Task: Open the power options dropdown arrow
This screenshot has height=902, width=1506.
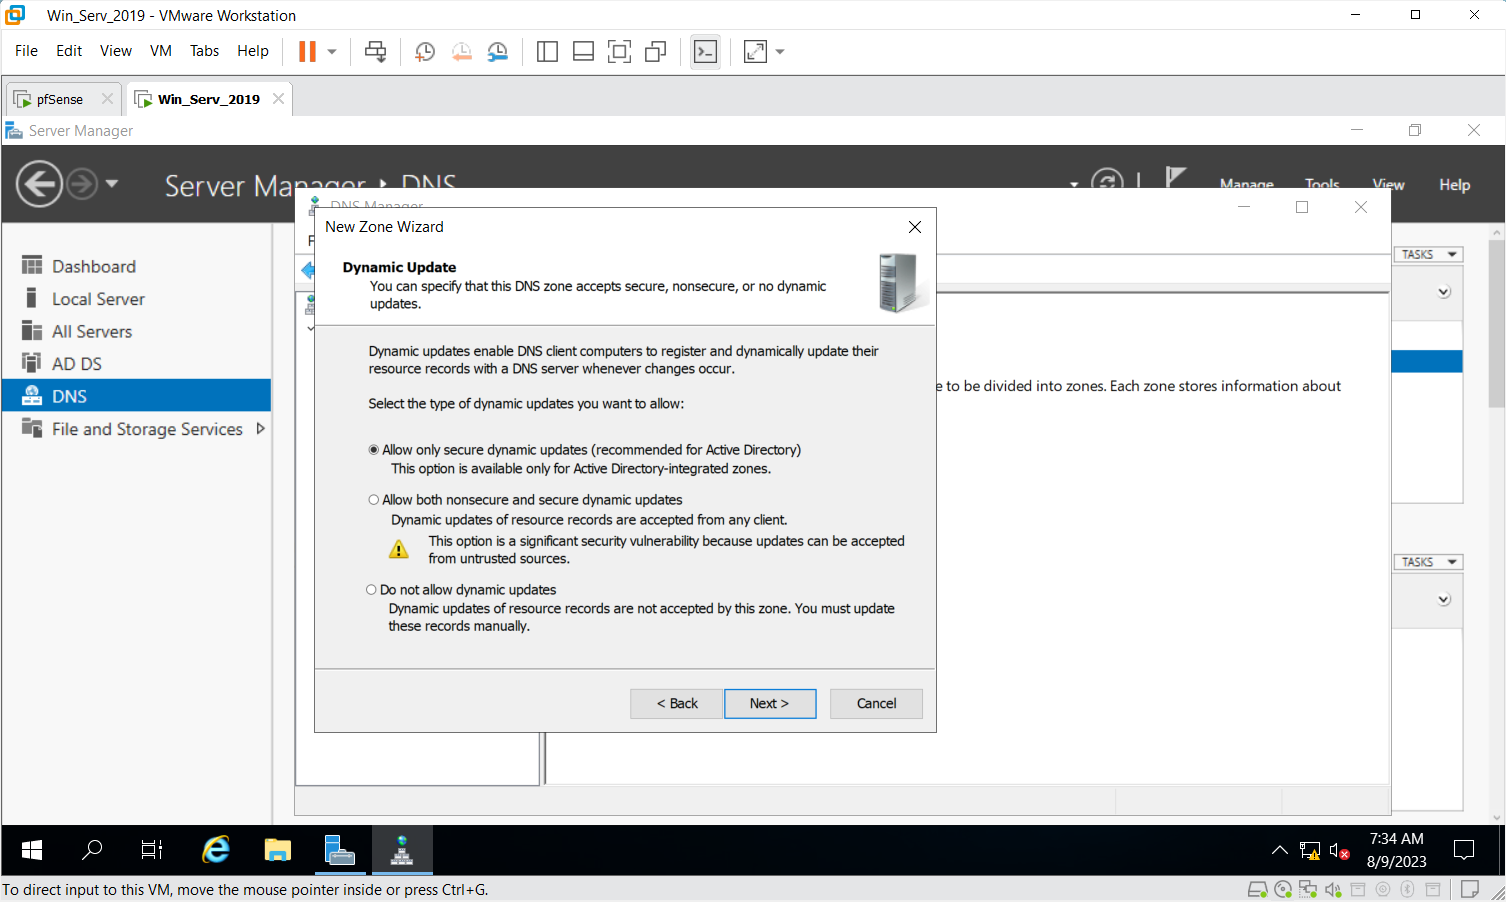Action: (332, 52)
